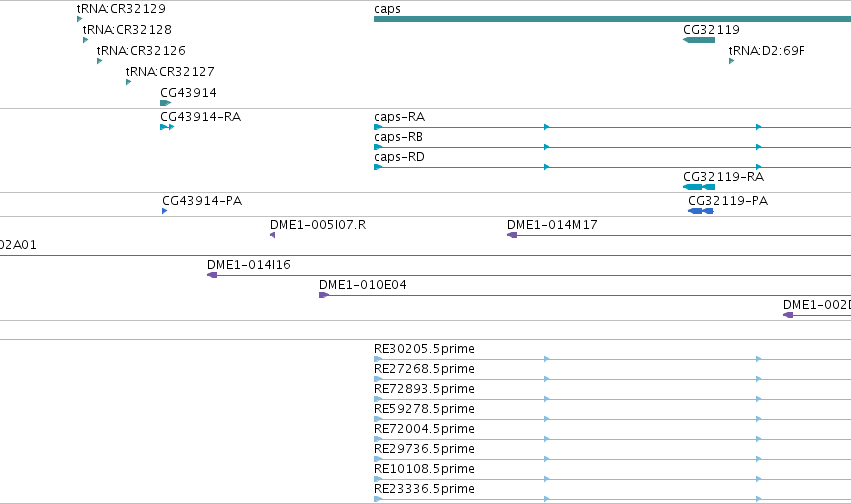Screen dimensions: 851x504
Task: Click the tRNA:CR32126 arrow glyph
Action: click(x=99, y=61)
